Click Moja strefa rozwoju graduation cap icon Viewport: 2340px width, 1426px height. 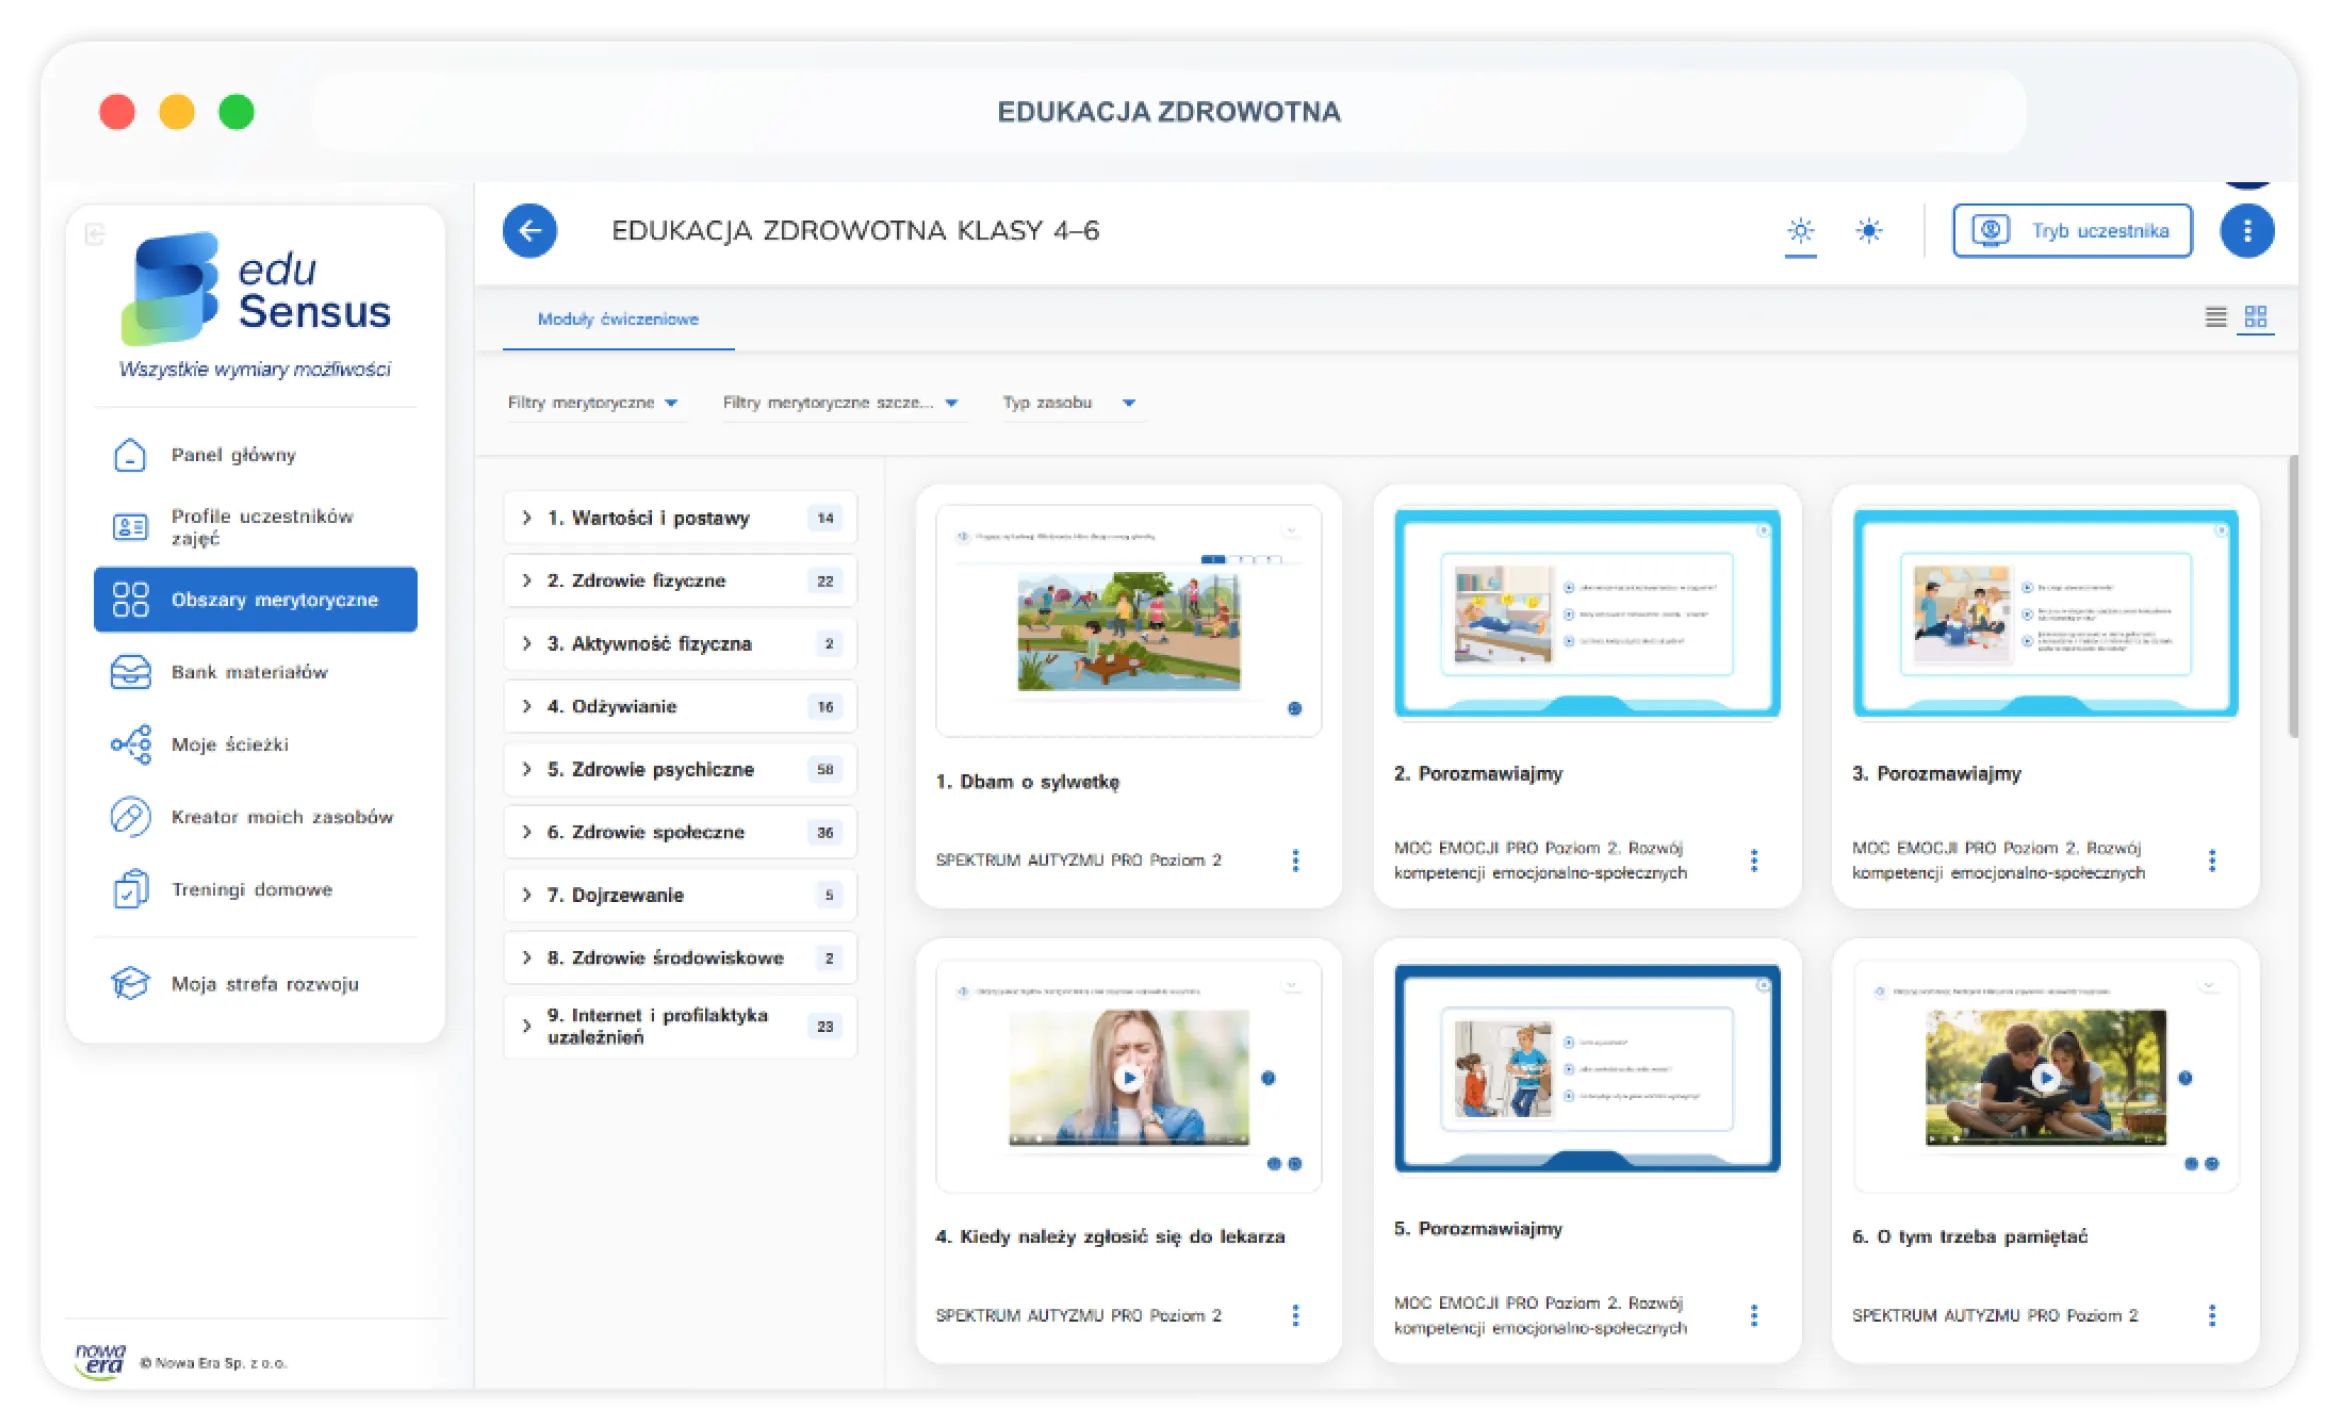131,983
